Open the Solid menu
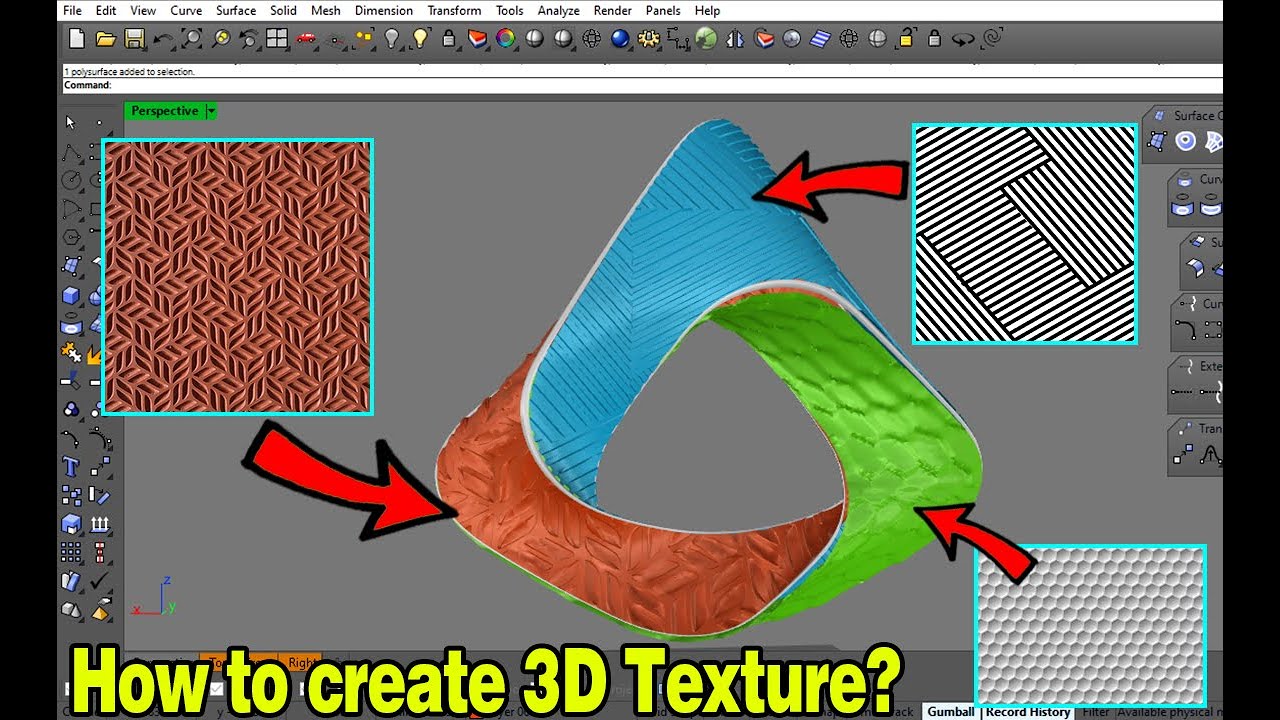Screen dimensions: 1280x720 283,10
